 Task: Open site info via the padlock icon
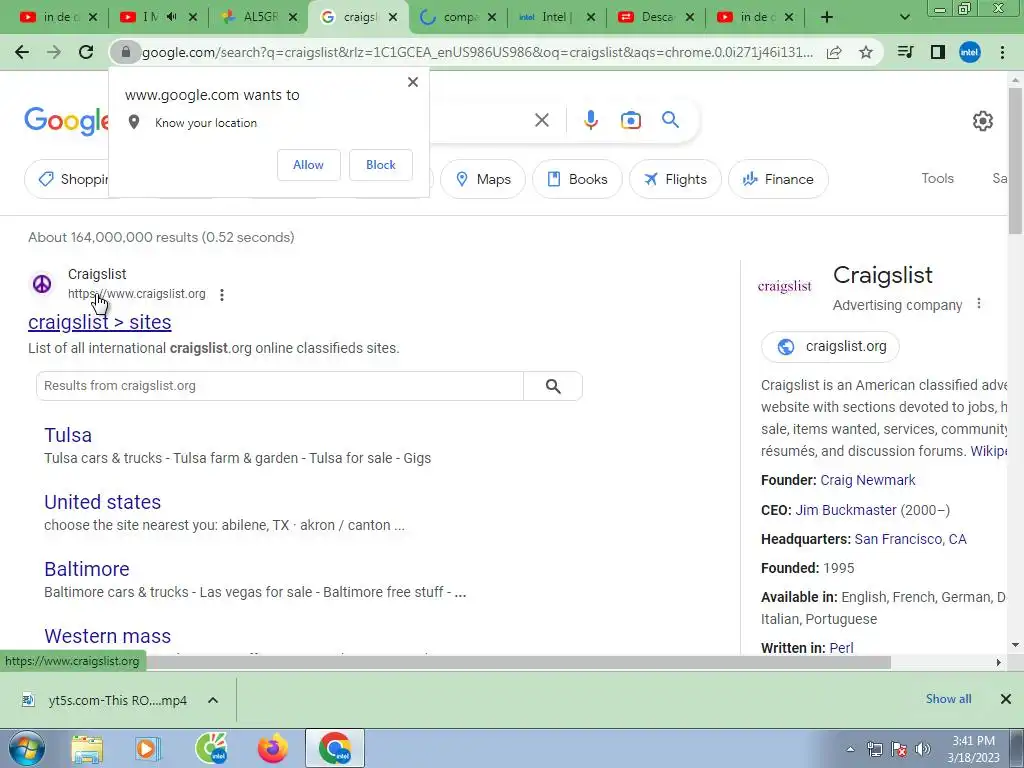click(x=126, y=52)
